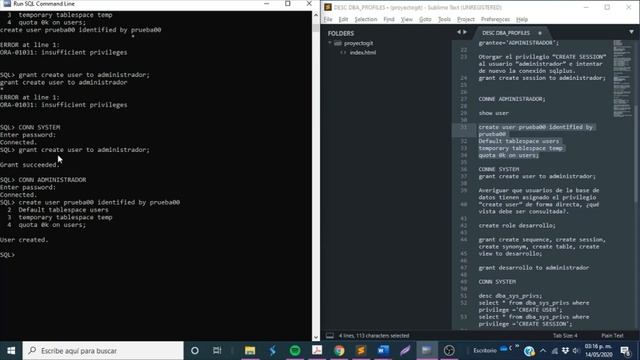The image size is (640, 360).
Task: Open Windows notification center
Action: pos(625,351)
